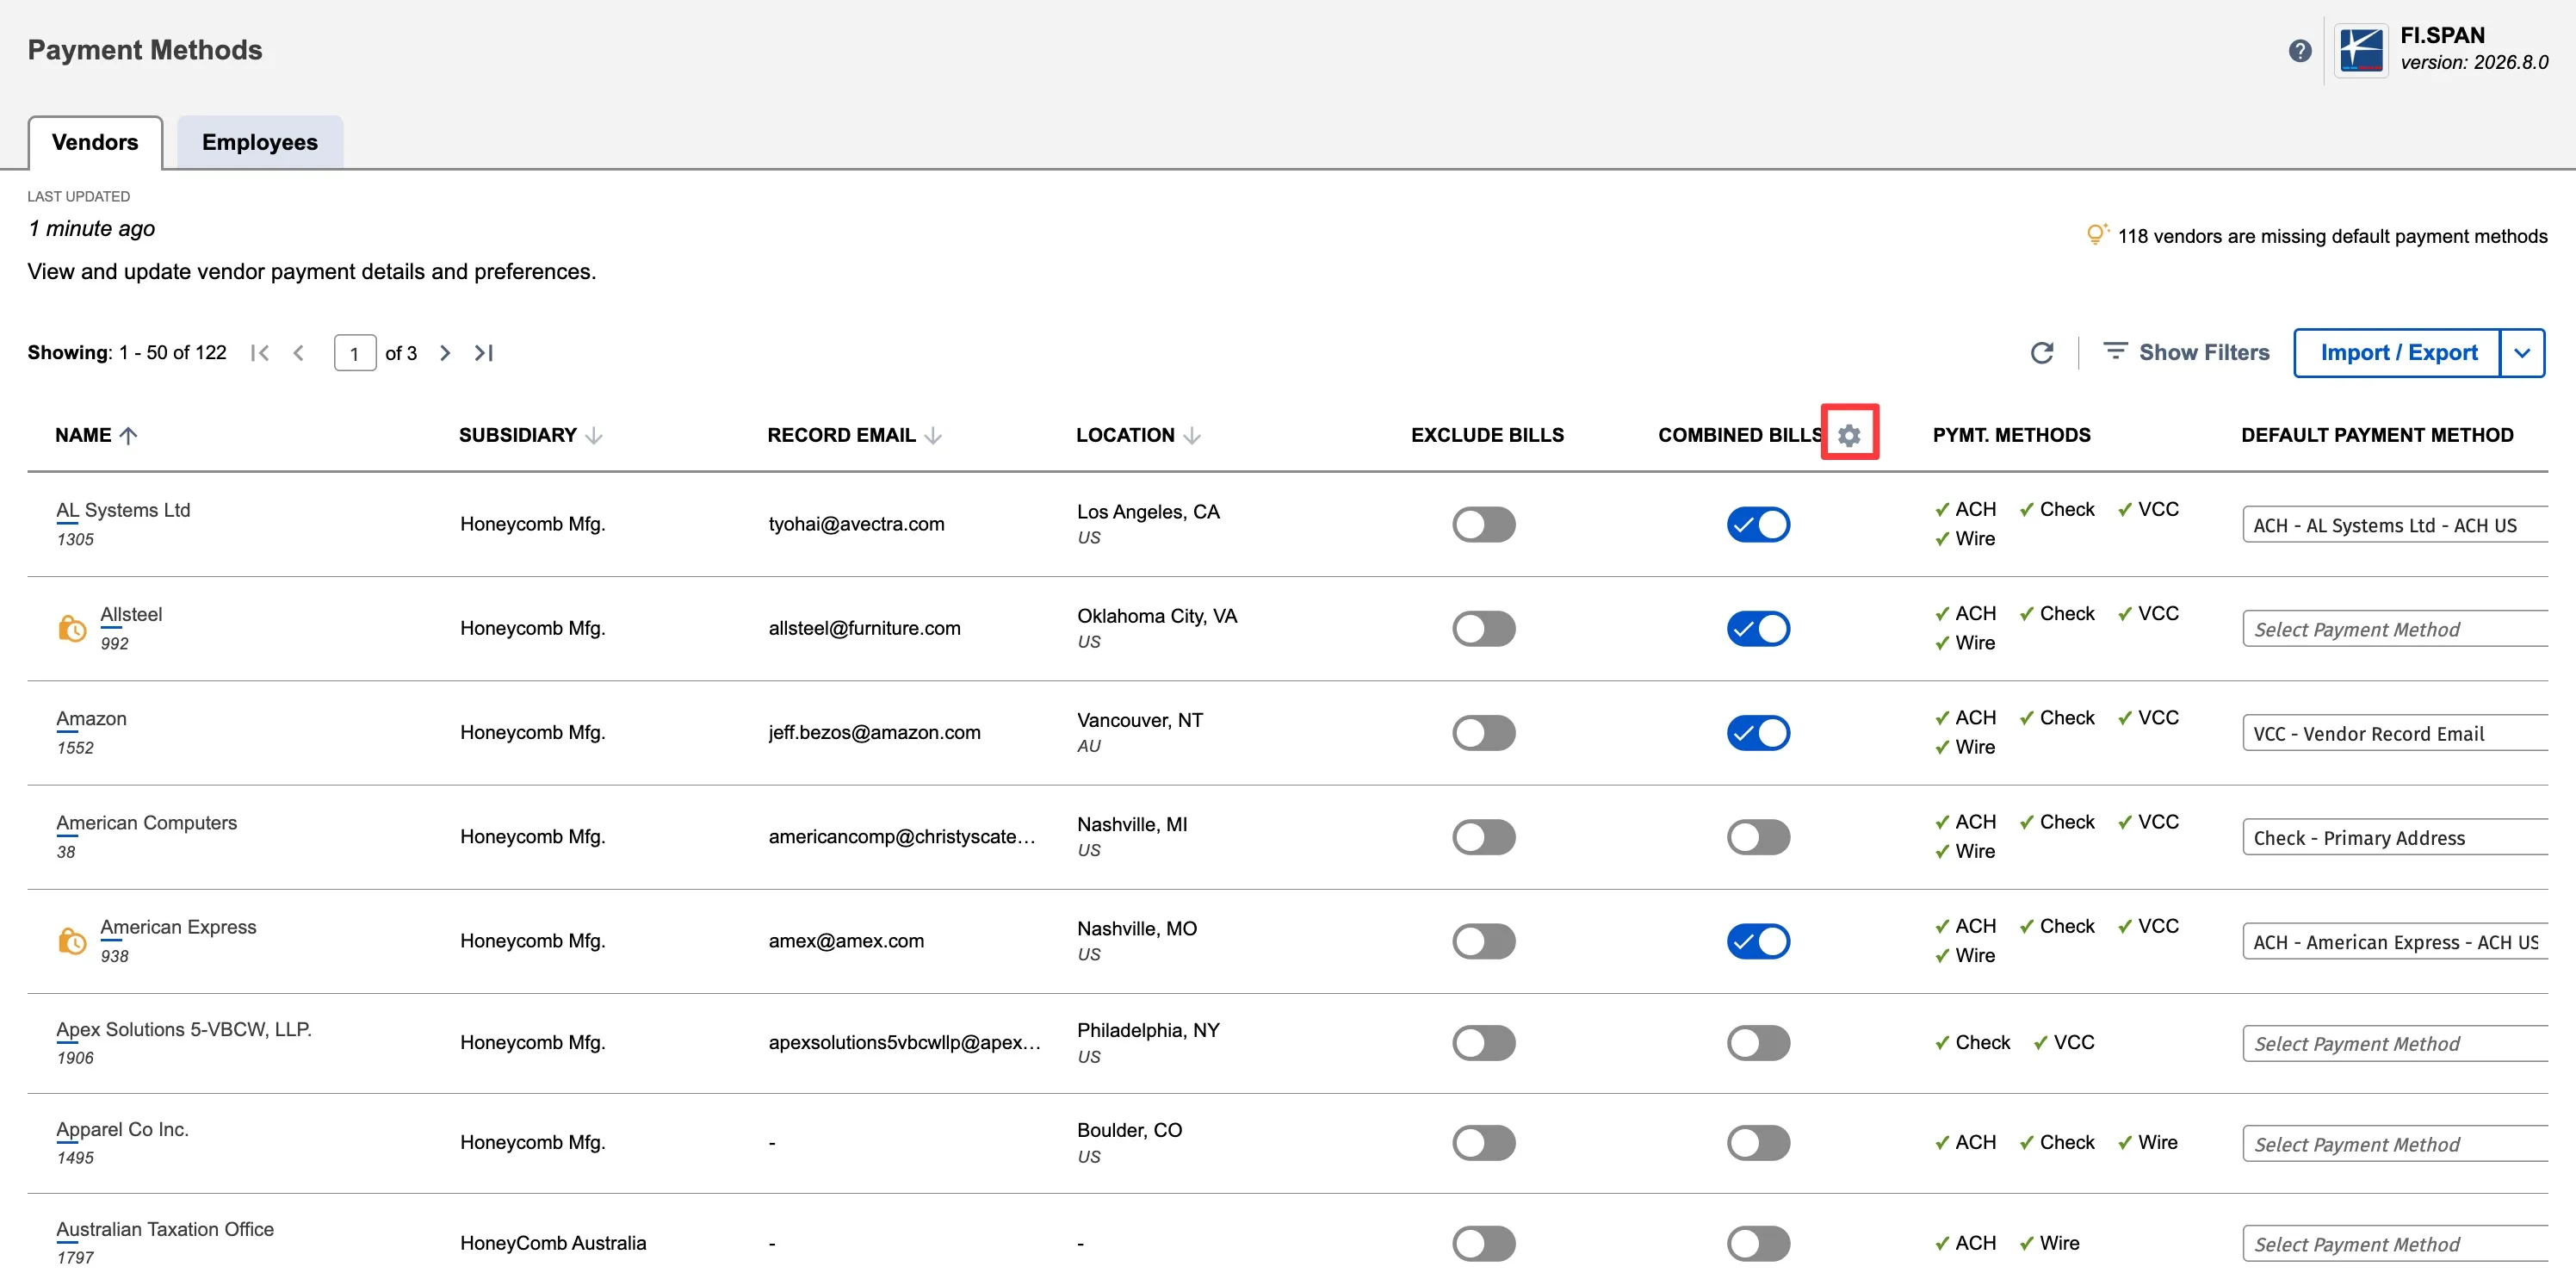
Task: Enable Combined Bills for Apparel Co Inc.
Action: 1758,1143
